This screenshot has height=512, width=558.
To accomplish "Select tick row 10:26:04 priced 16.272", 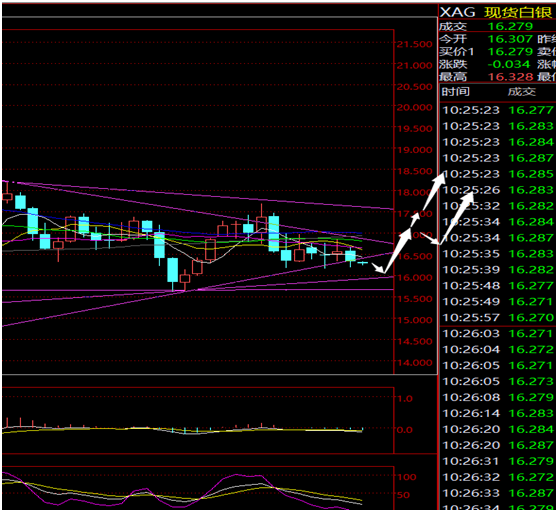I will pyautogui.click(x=498, y=349).
